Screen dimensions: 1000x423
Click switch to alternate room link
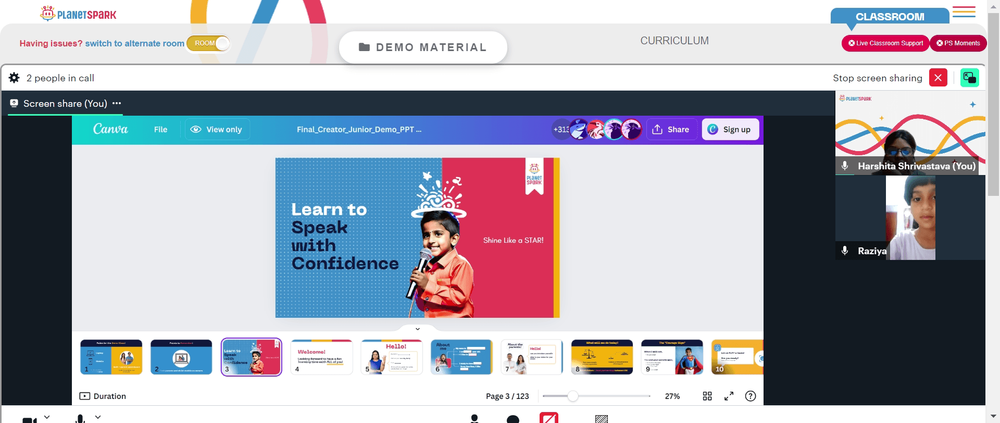(135, 43)
